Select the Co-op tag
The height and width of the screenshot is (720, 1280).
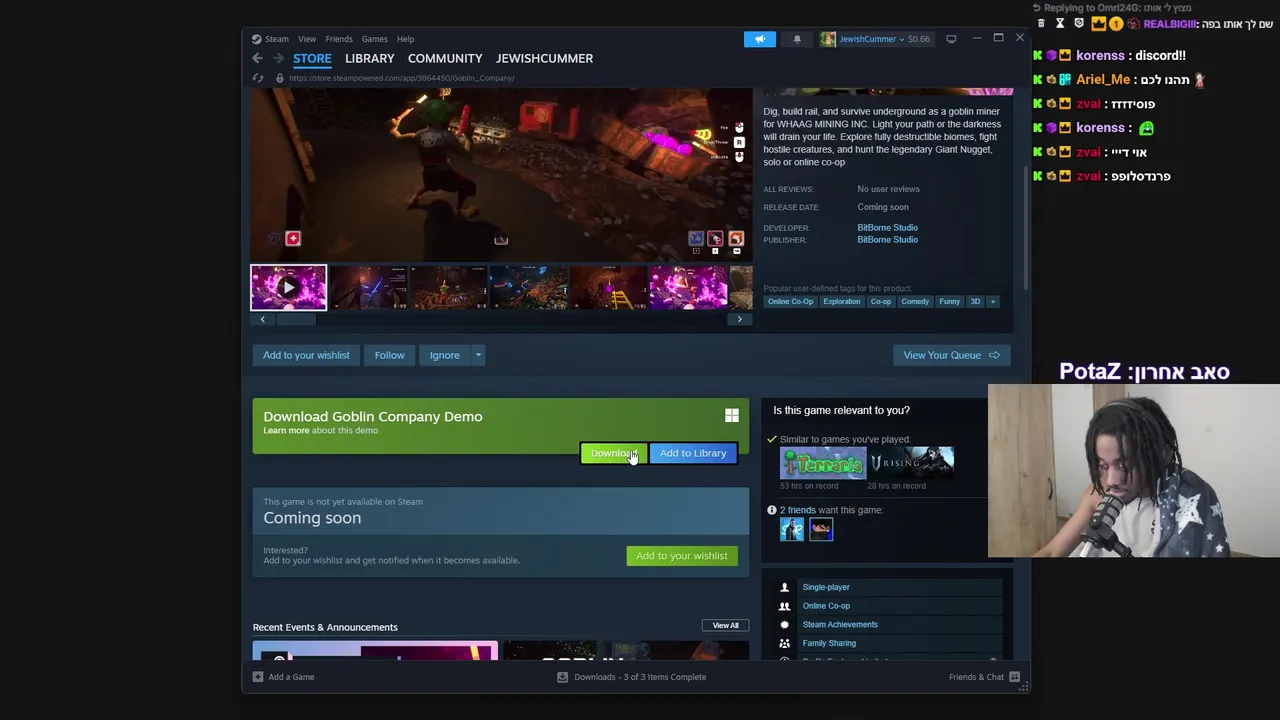pyautogui.click(x=881, y=301)
